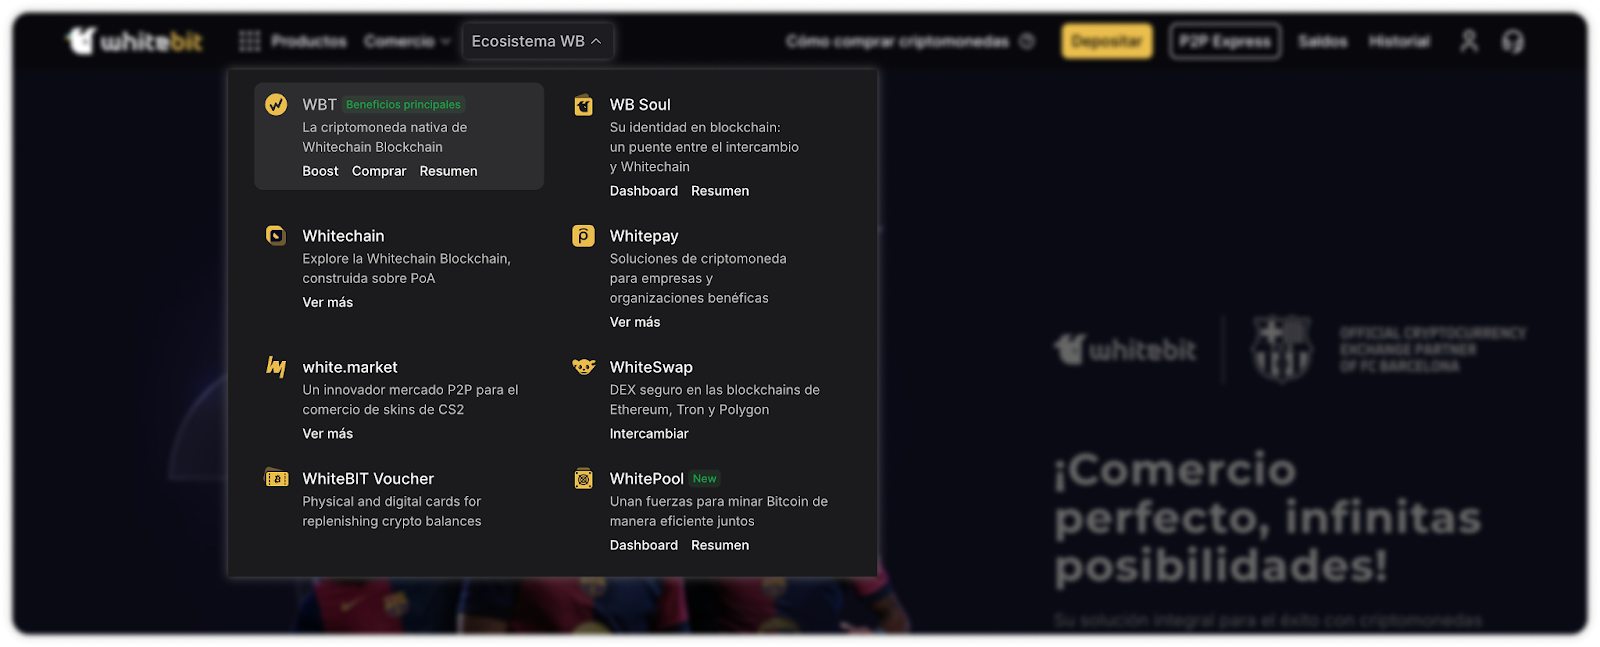Click the WhiteSwap mascot icon
The height and width of the screenshot is (647, 1600).
[x=583, y=367]
